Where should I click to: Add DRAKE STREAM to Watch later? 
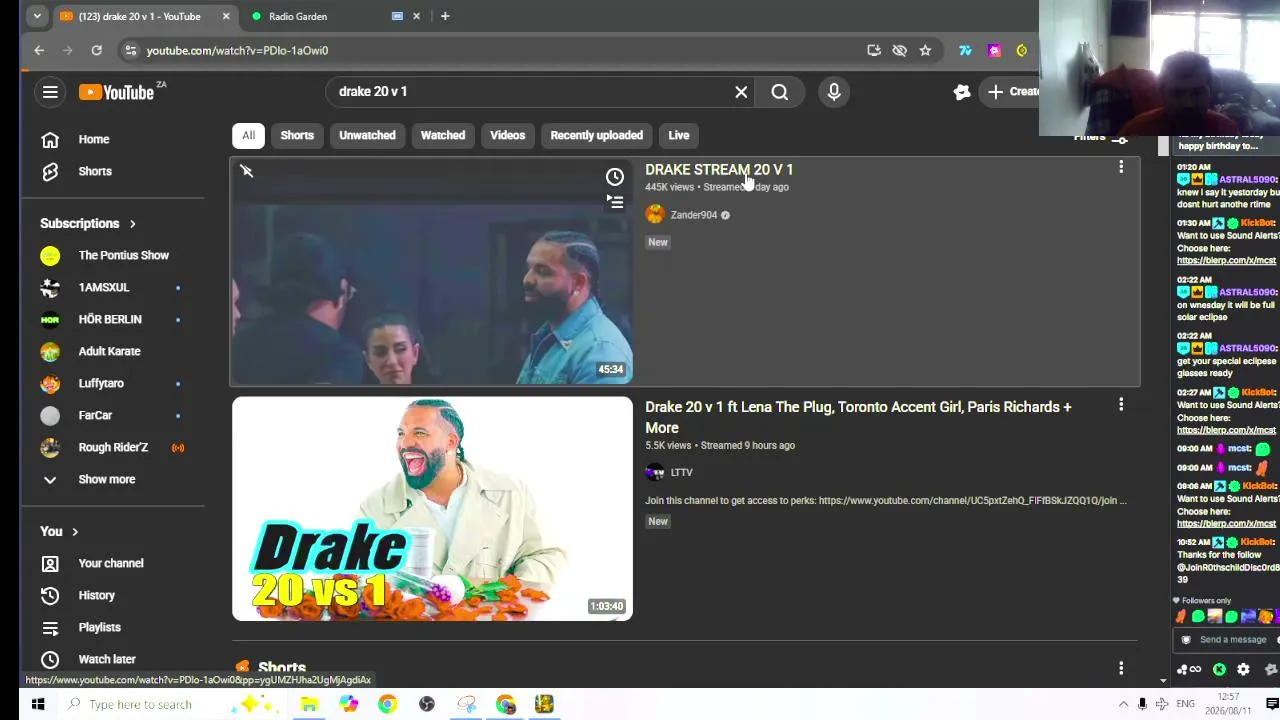pyautogui.click(x=615, y=177)
